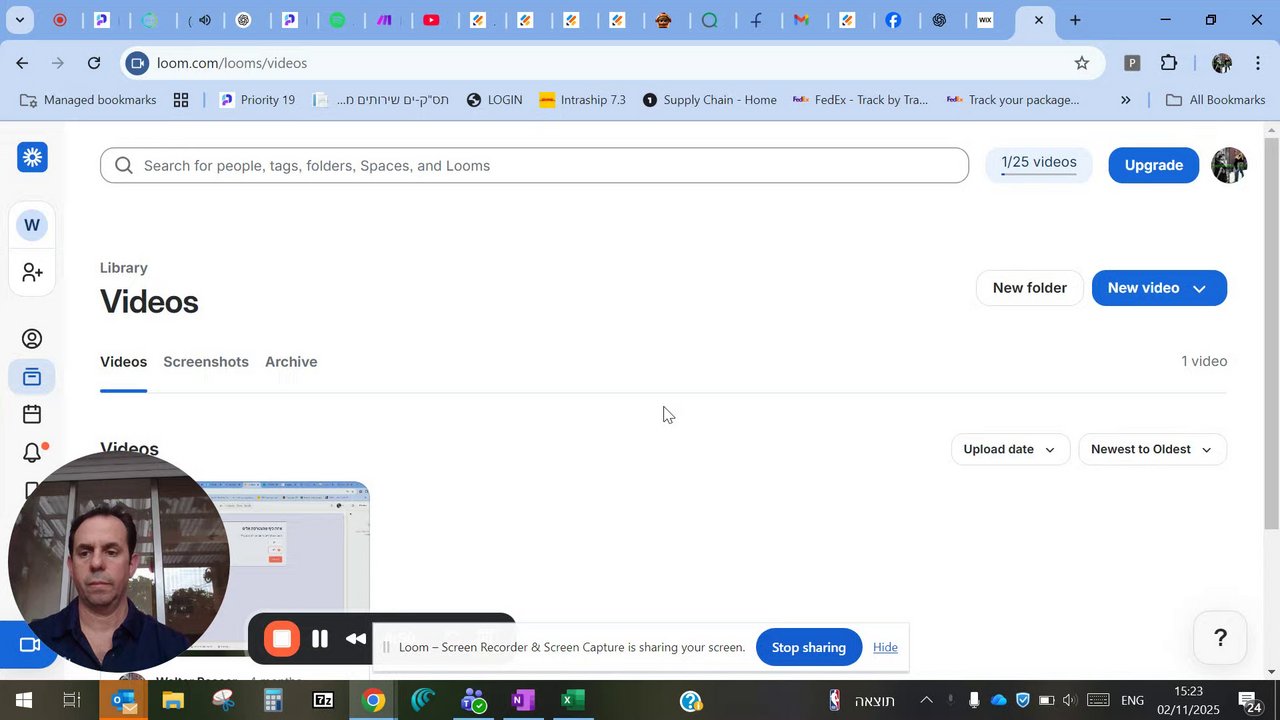
Task: Open the Managed bookmarks folder
Action: pos(88,100)
